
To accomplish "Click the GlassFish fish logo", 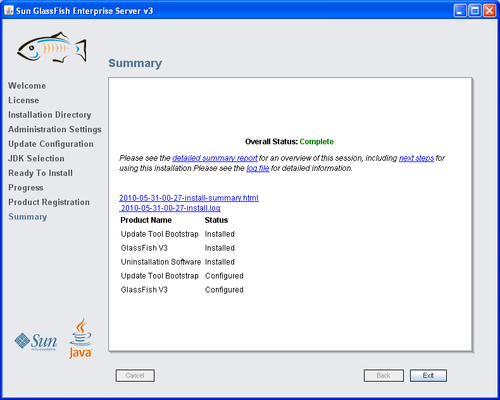I will [x=52, y=47].
